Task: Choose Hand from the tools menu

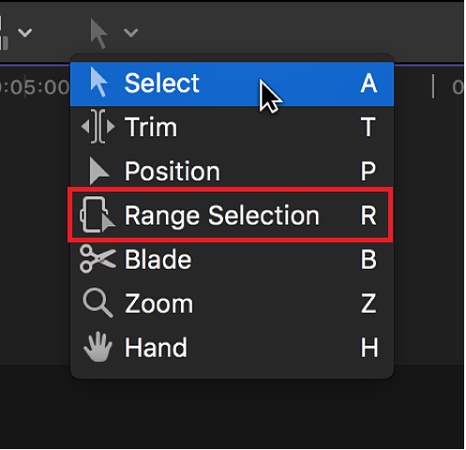Action: (232, 347)
